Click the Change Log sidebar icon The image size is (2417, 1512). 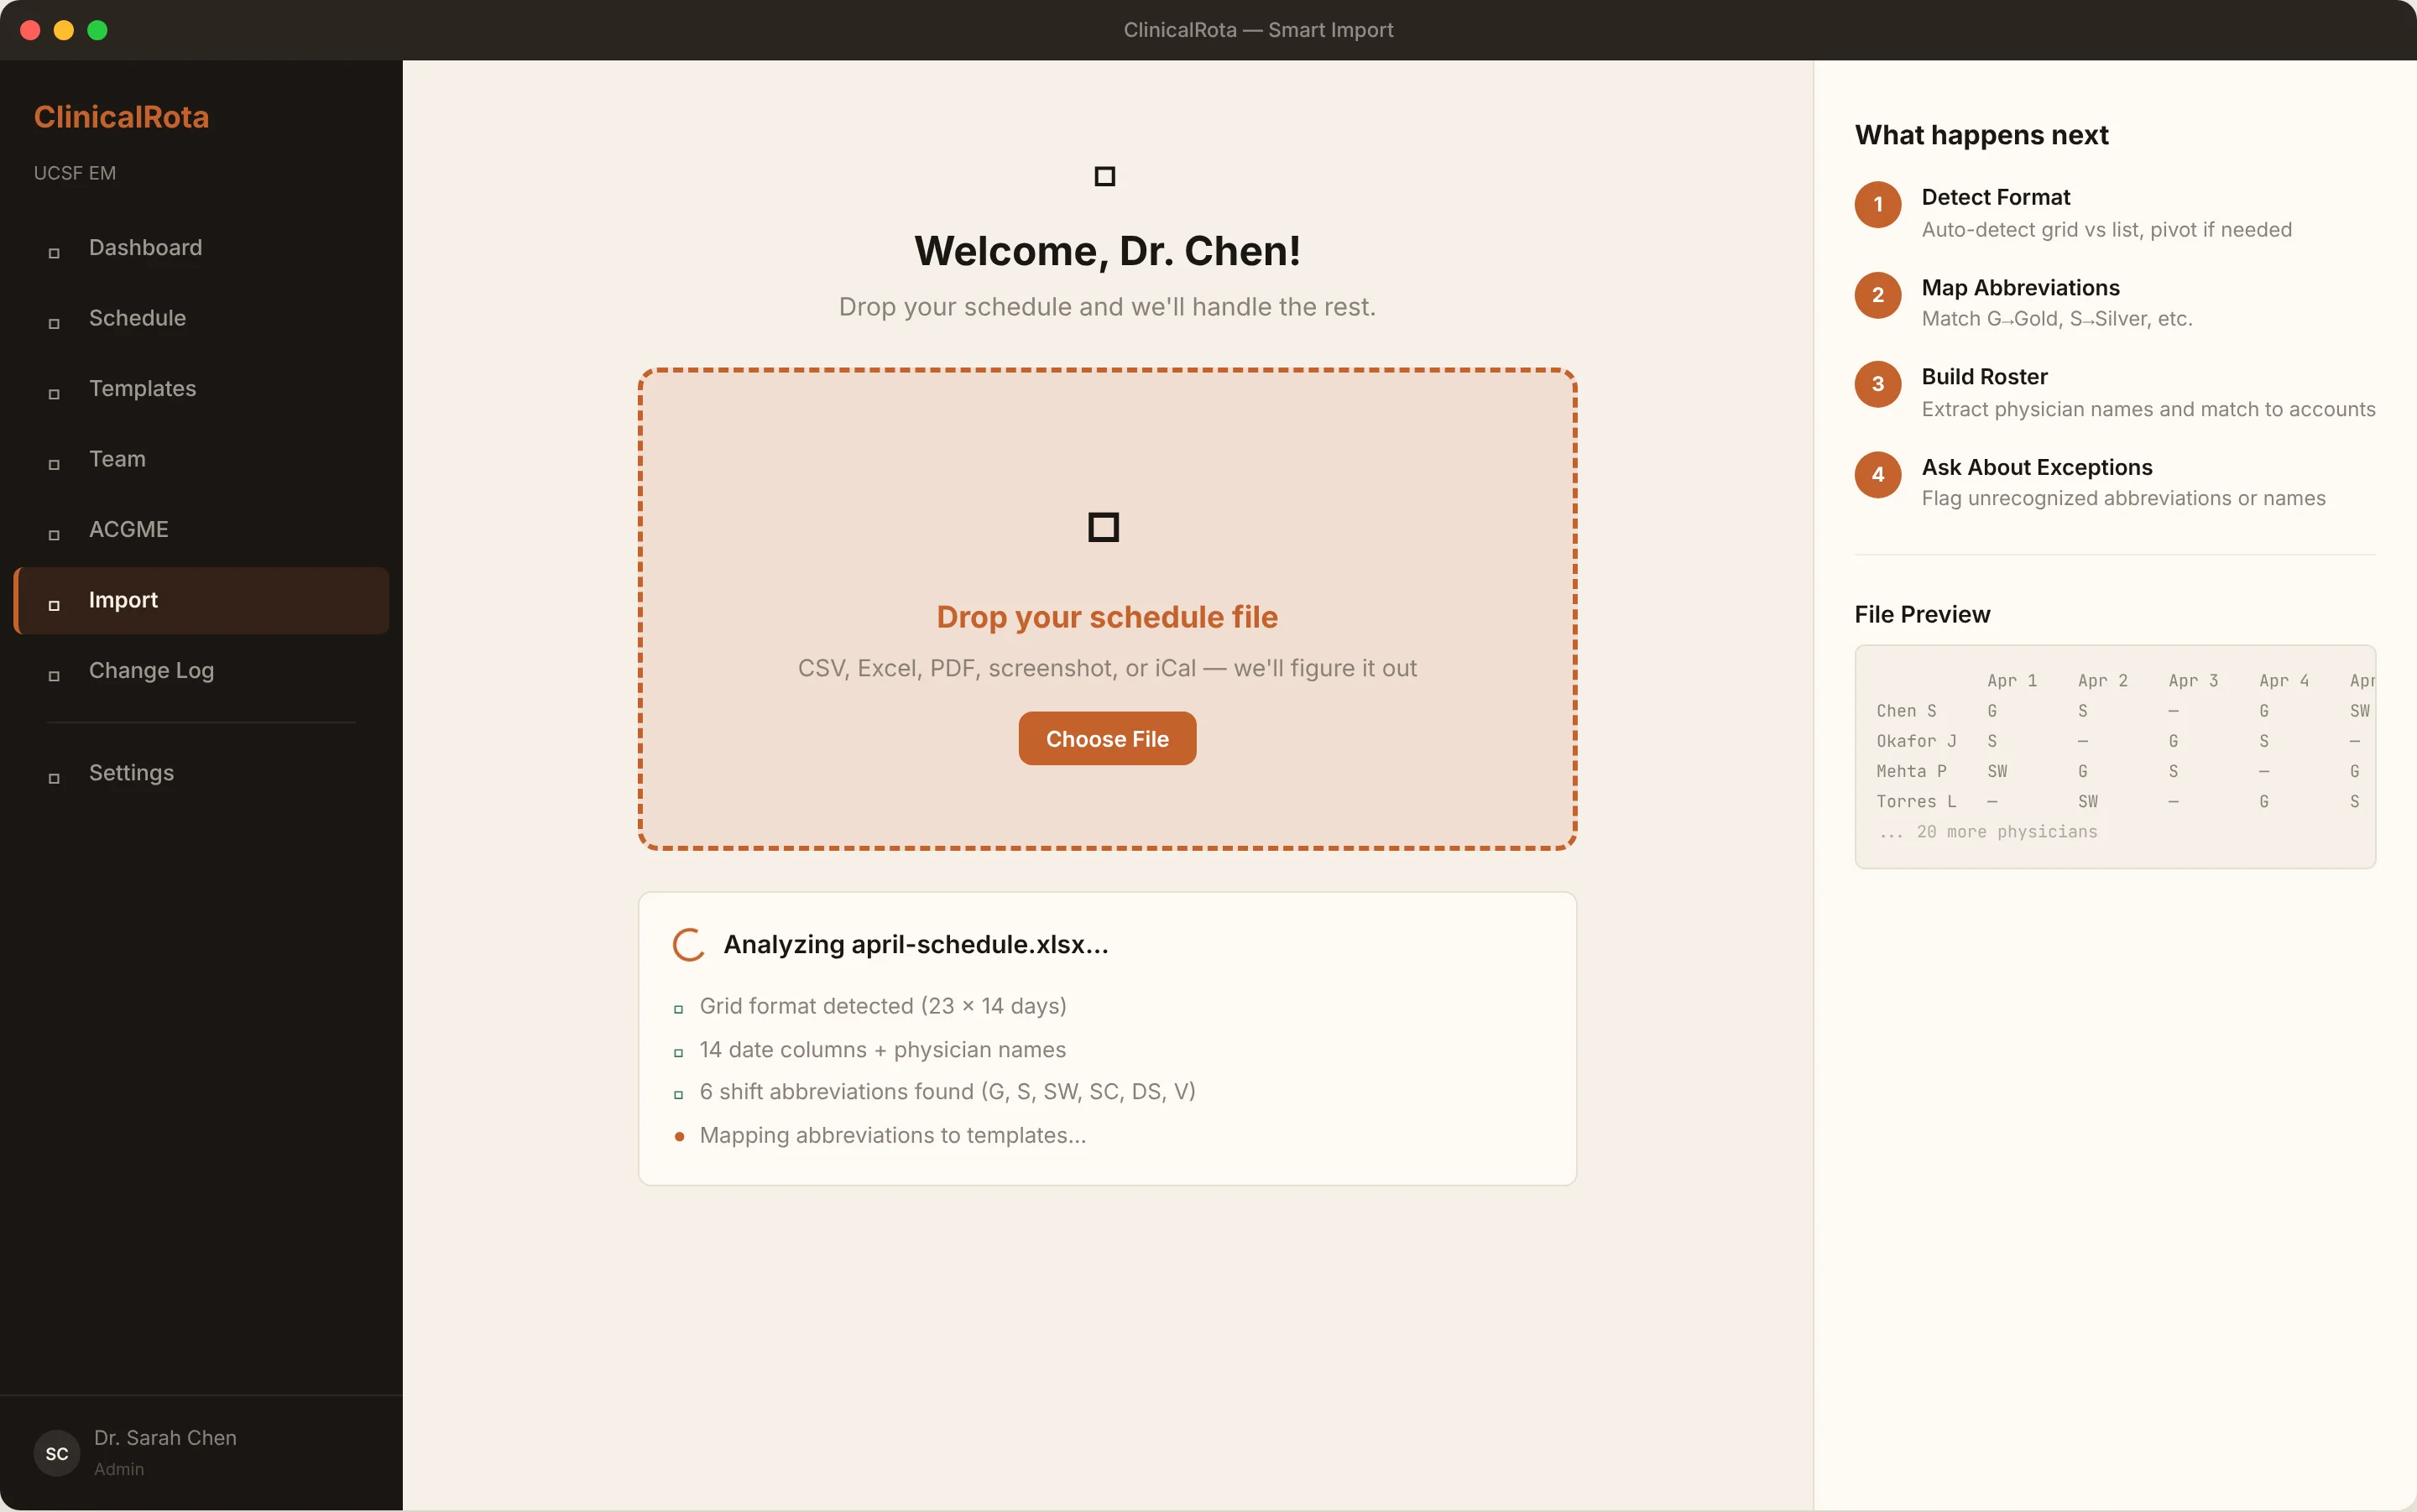point(54,676)
